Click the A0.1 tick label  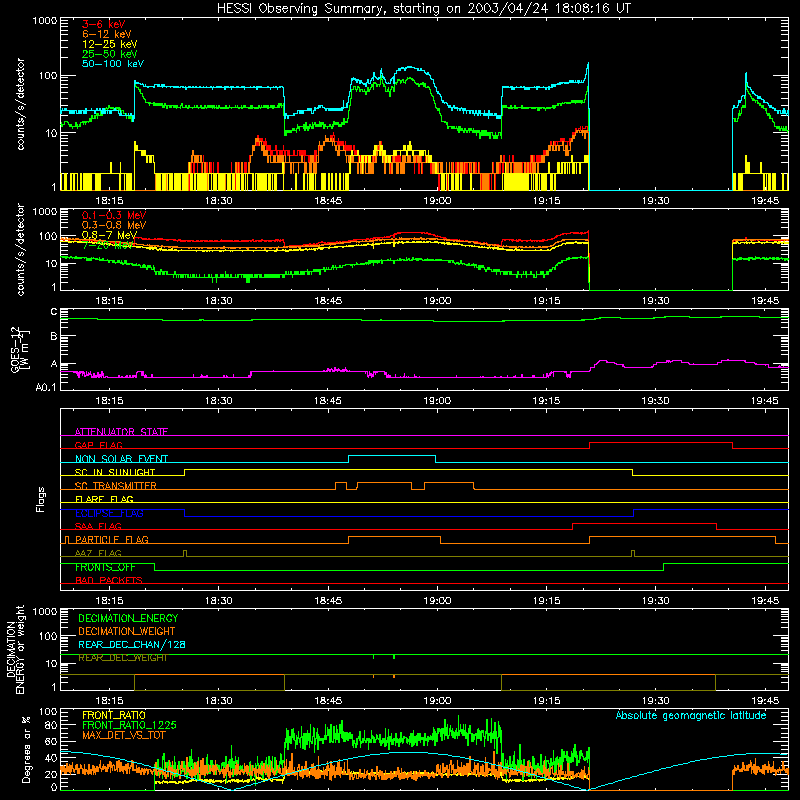coord(46,388)
